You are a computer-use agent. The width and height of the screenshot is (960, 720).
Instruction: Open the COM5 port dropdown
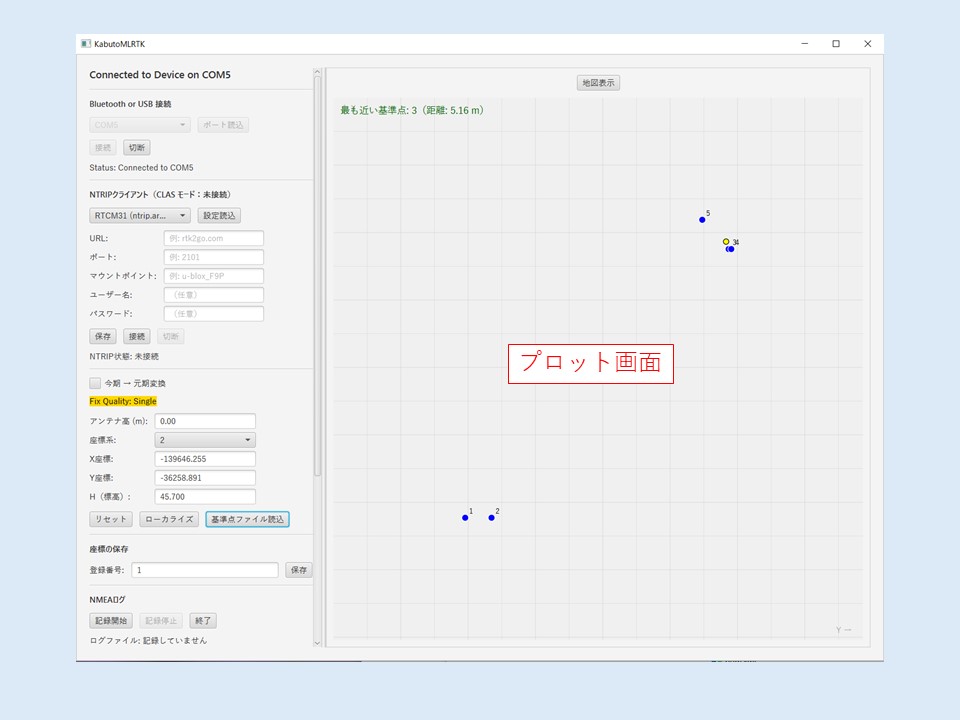(x=140, y=125)
